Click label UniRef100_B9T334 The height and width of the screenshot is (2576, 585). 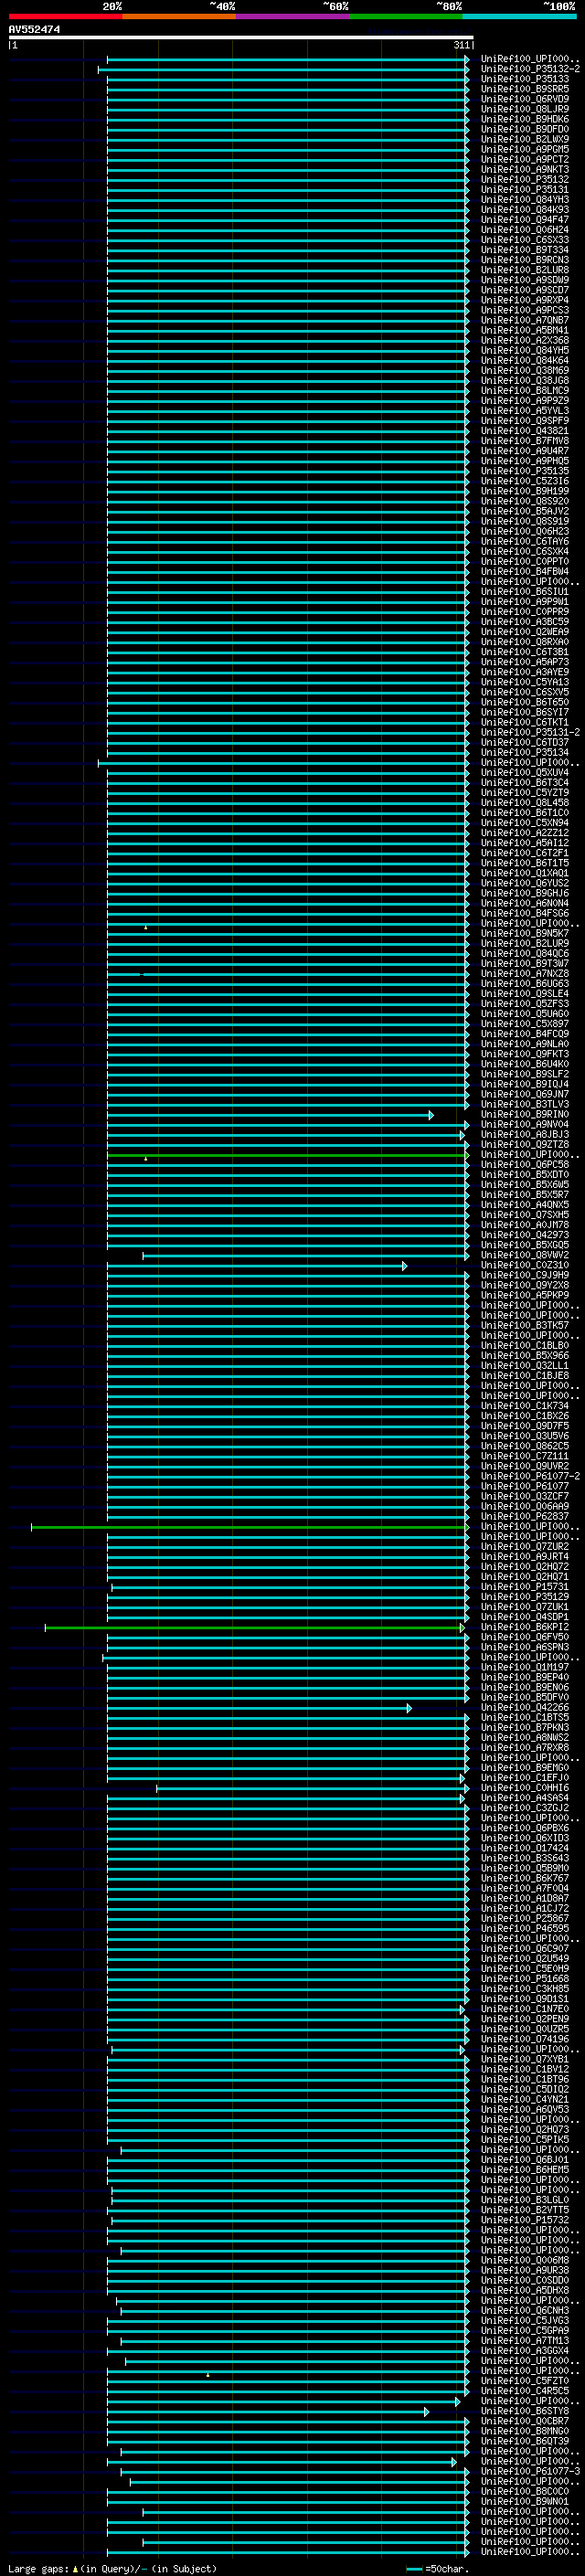pos(525,250)
